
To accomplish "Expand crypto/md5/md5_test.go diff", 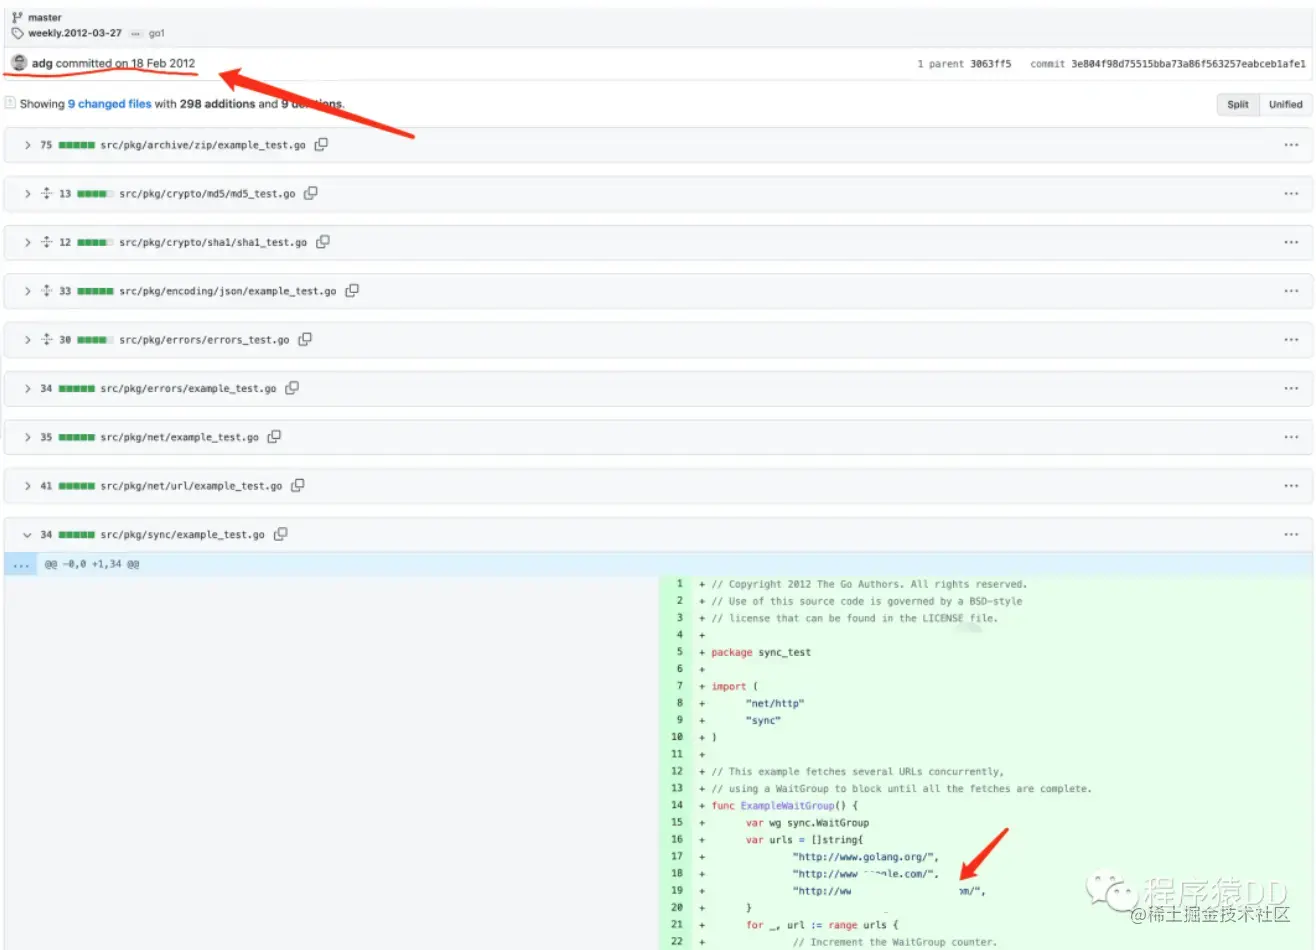I will [x=27, y=194].
